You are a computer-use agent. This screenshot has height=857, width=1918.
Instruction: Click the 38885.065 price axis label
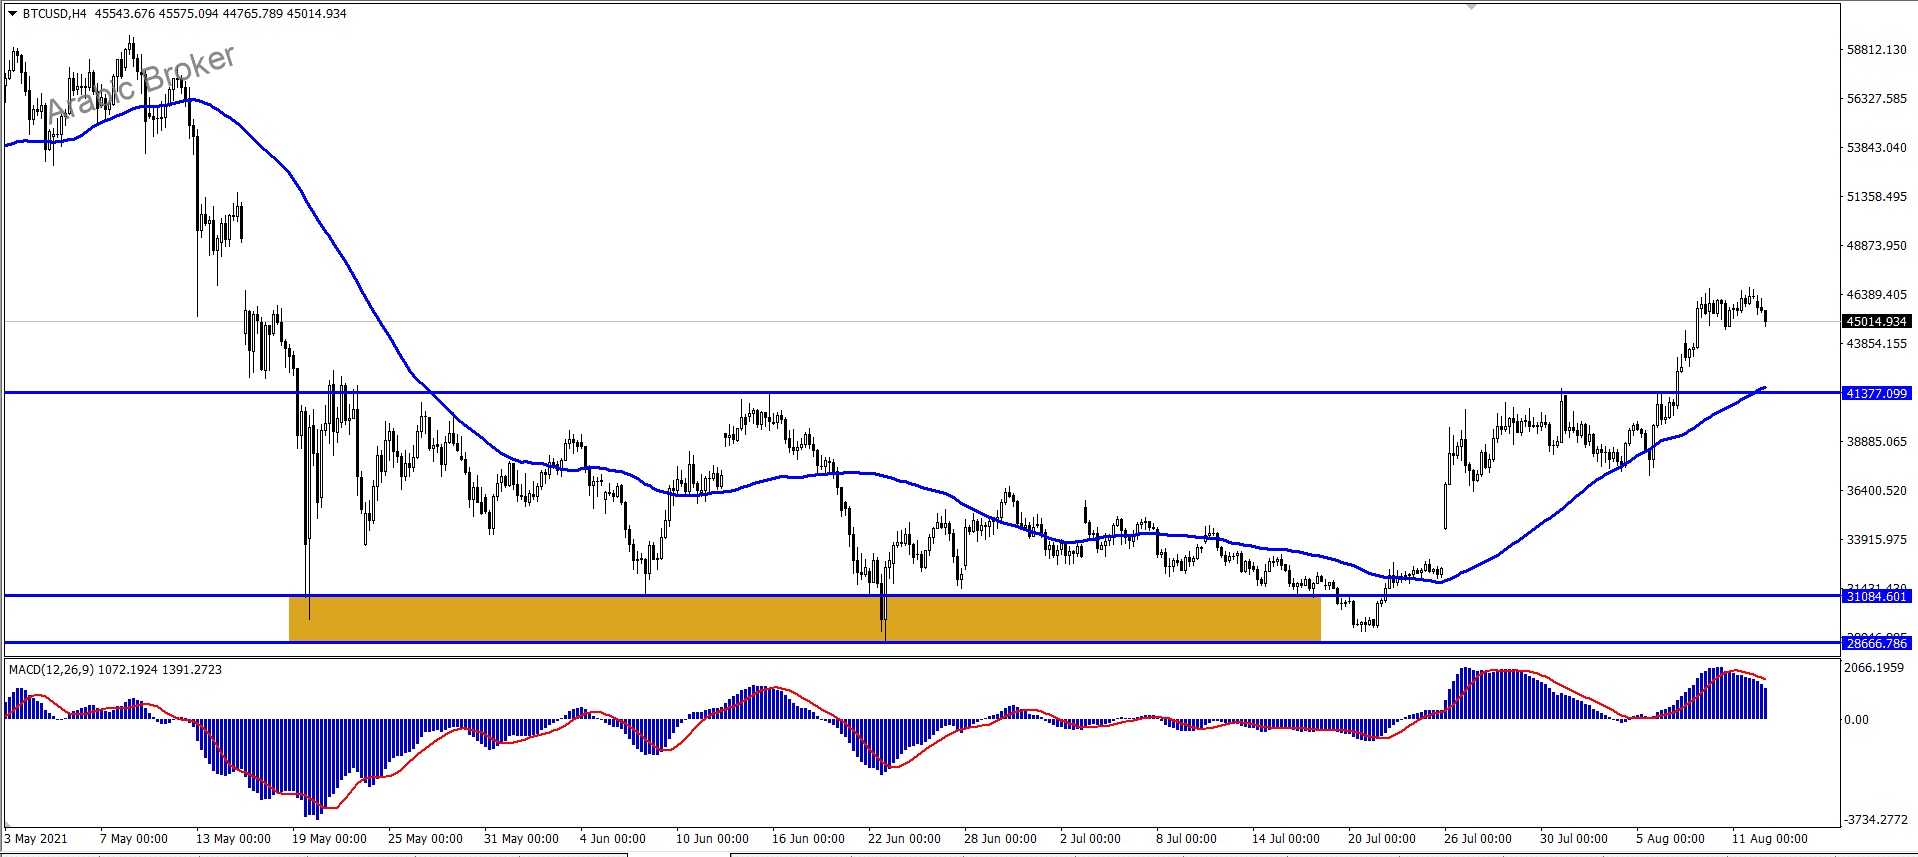tap(1876, 442)
